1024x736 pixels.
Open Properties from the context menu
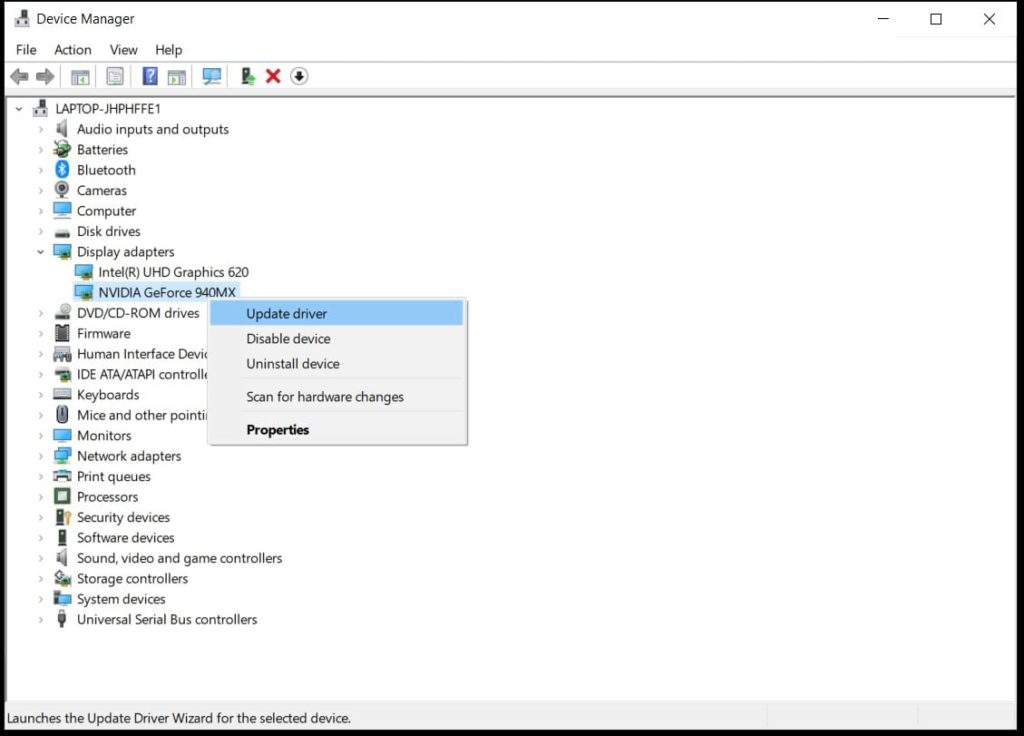(x=336, y=430)
